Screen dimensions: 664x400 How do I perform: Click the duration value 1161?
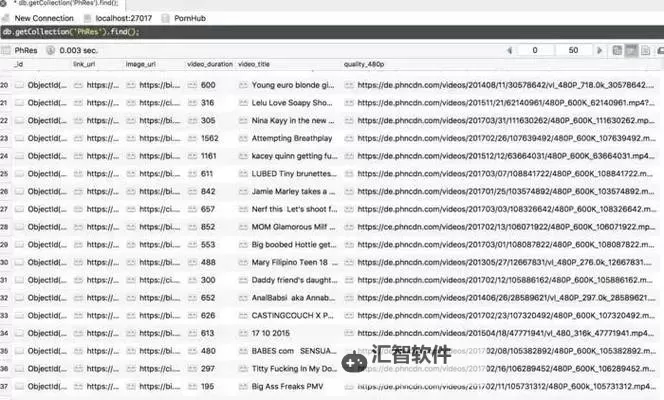(208, 156)
